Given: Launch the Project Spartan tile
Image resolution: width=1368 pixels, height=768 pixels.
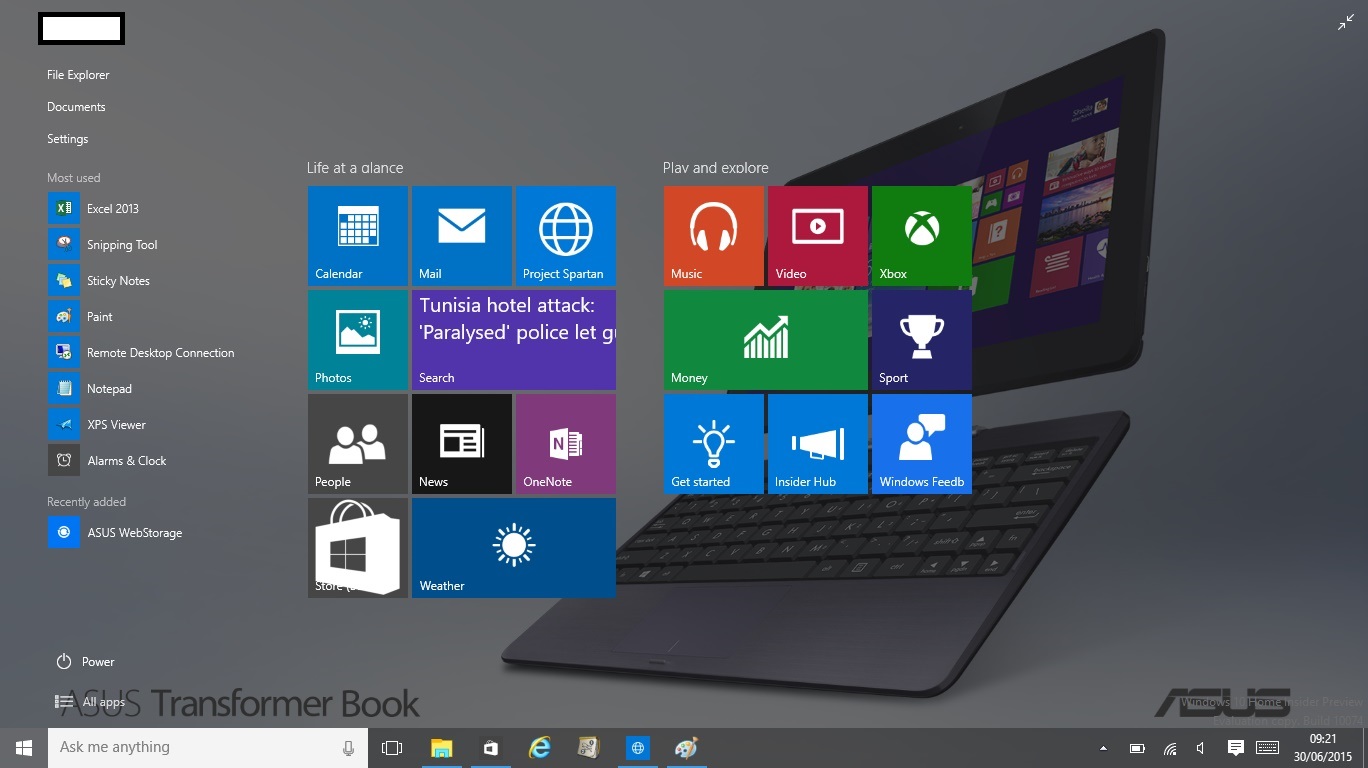Looking at the screenshot, I should (x=566, y=236).
